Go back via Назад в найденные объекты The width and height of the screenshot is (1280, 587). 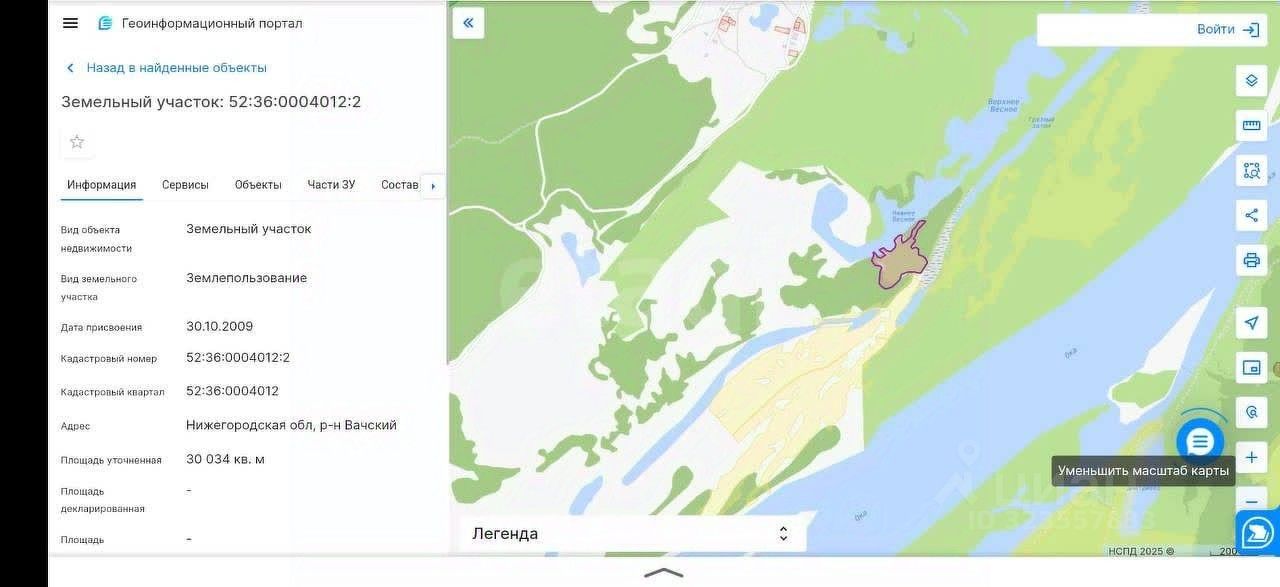click(166, 68)
